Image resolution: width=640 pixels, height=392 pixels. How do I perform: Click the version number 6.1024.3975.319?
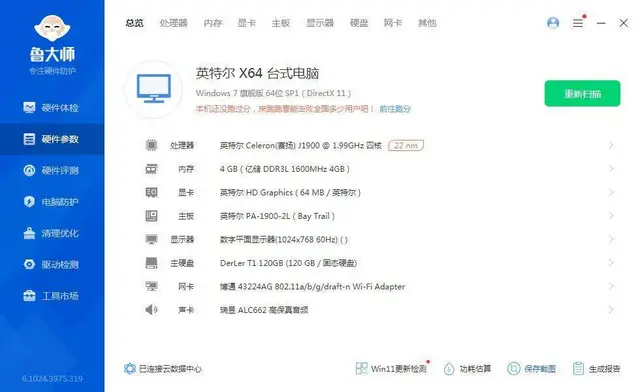(52, 379)
